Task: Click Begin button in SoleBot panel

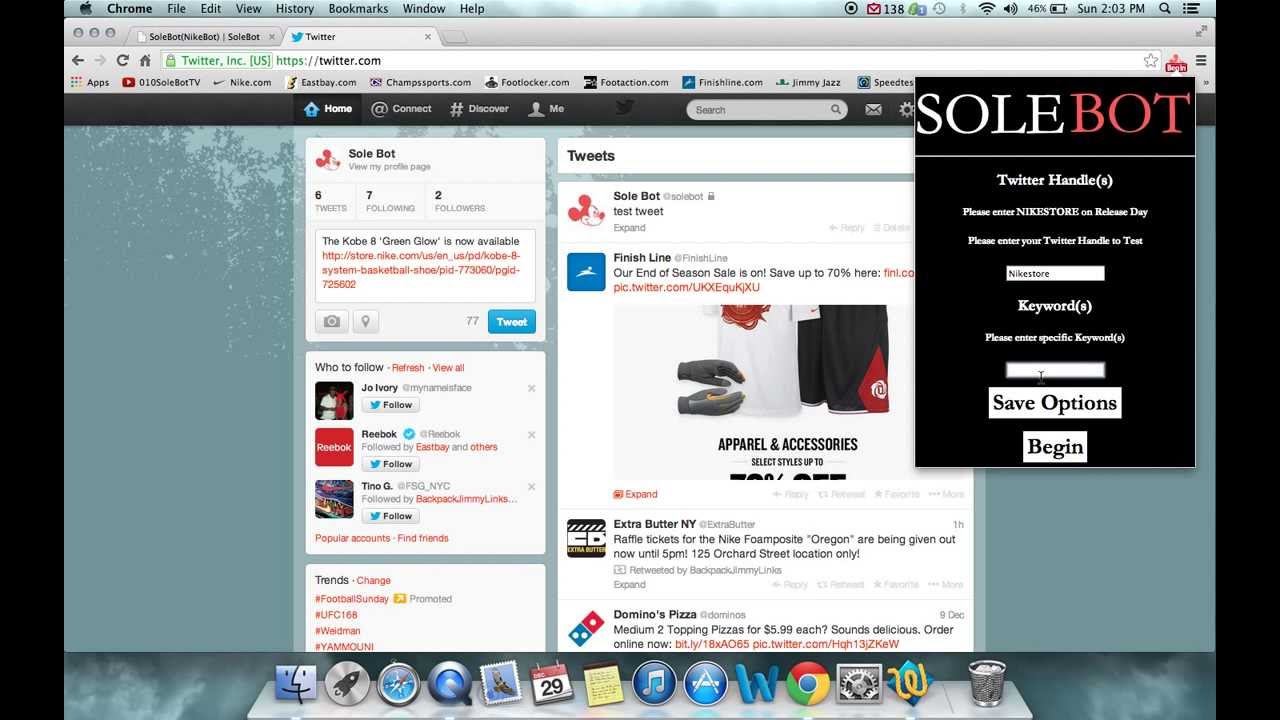Action: (1055, 447)
